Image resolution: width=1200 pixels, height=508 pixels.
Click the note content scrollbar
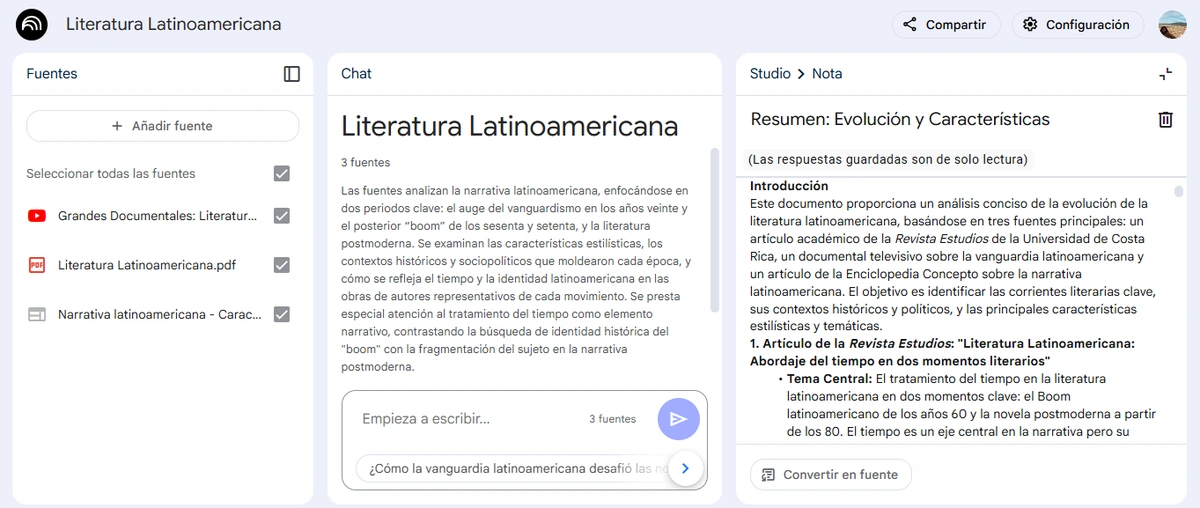1179,192
